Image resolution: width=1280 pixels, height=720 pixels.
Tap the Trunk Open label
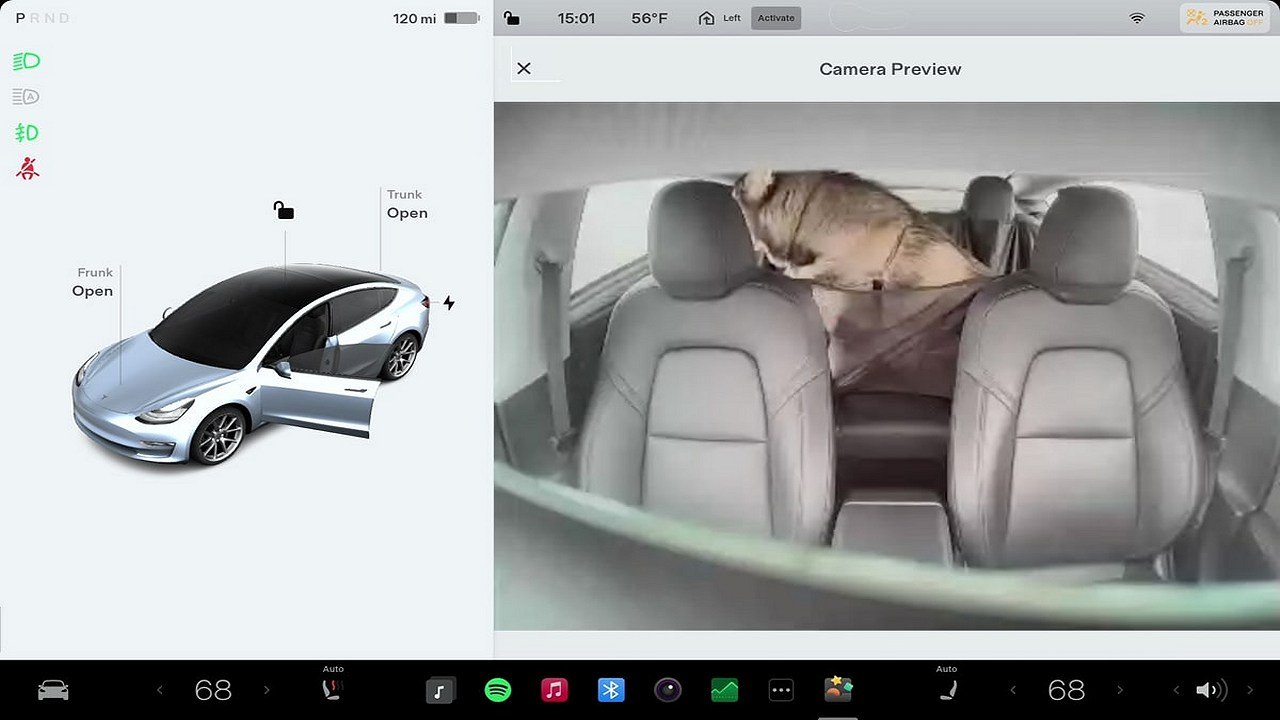(404, 204)
